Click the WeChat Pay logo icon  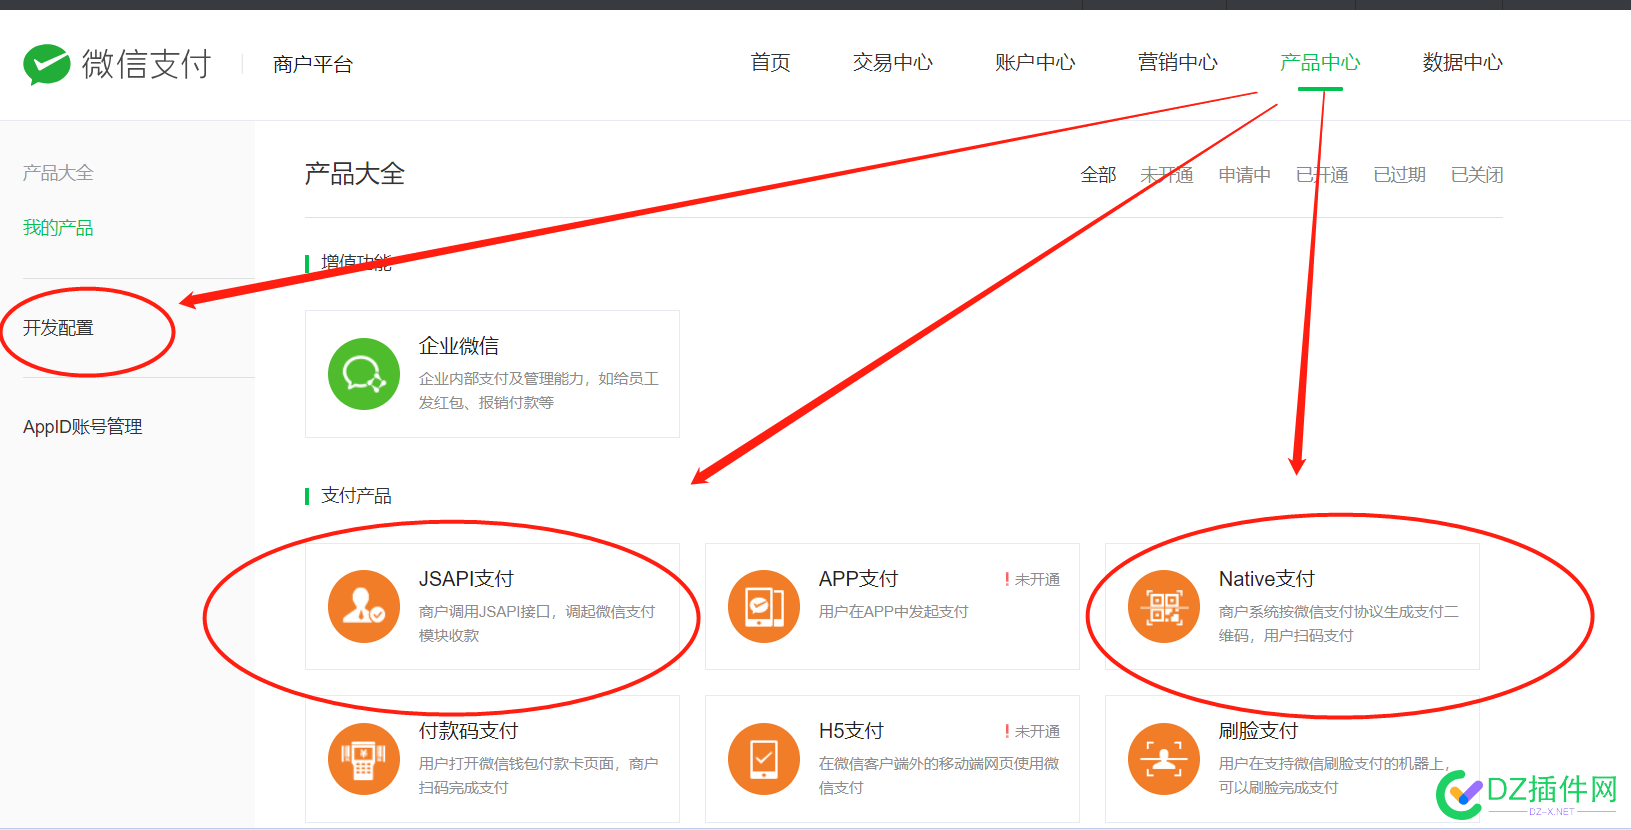[47, 64]
